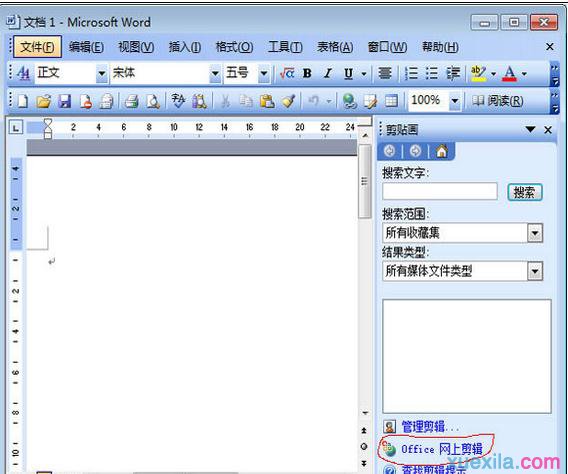
Task: Toggle underline formatting
Action: coord(348,74)
